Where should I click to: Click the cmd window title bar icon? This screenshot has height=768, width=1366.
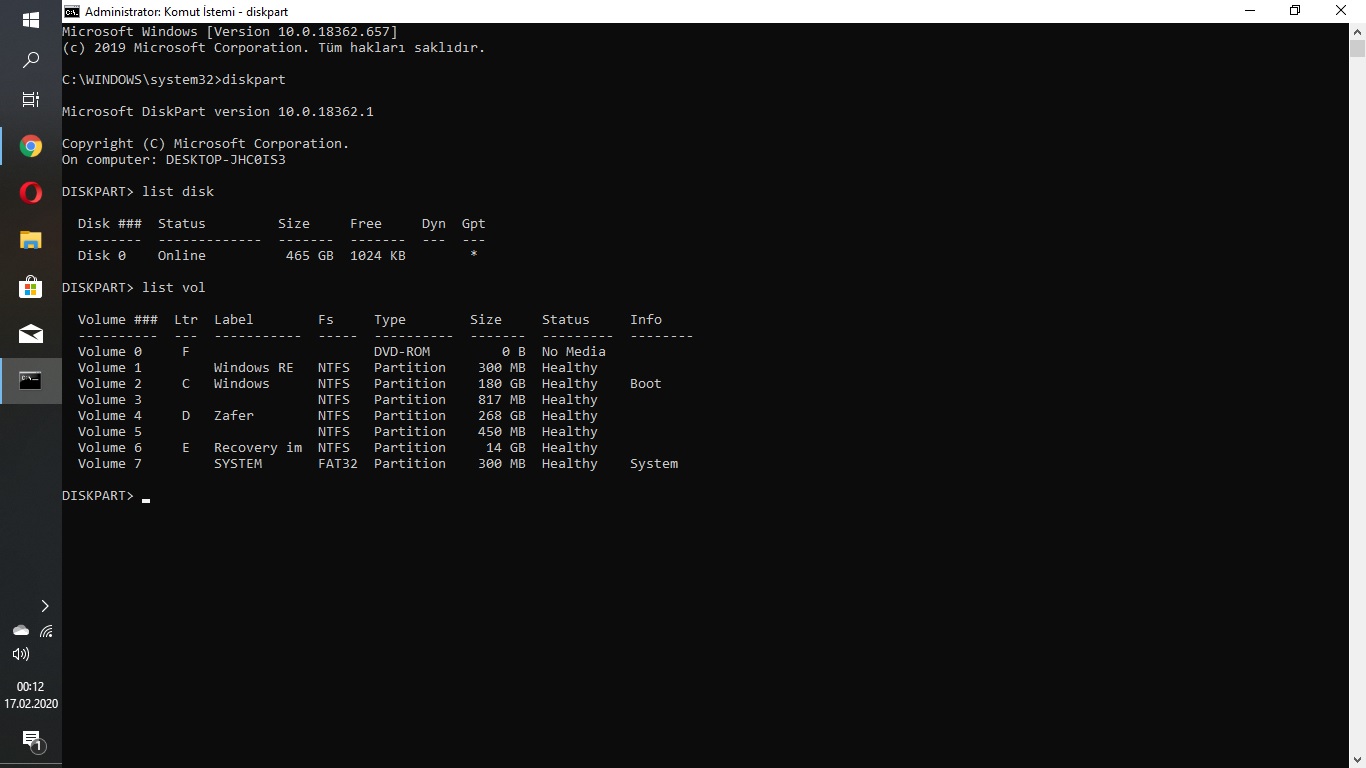pyautogui.click(x=72, y=11)
